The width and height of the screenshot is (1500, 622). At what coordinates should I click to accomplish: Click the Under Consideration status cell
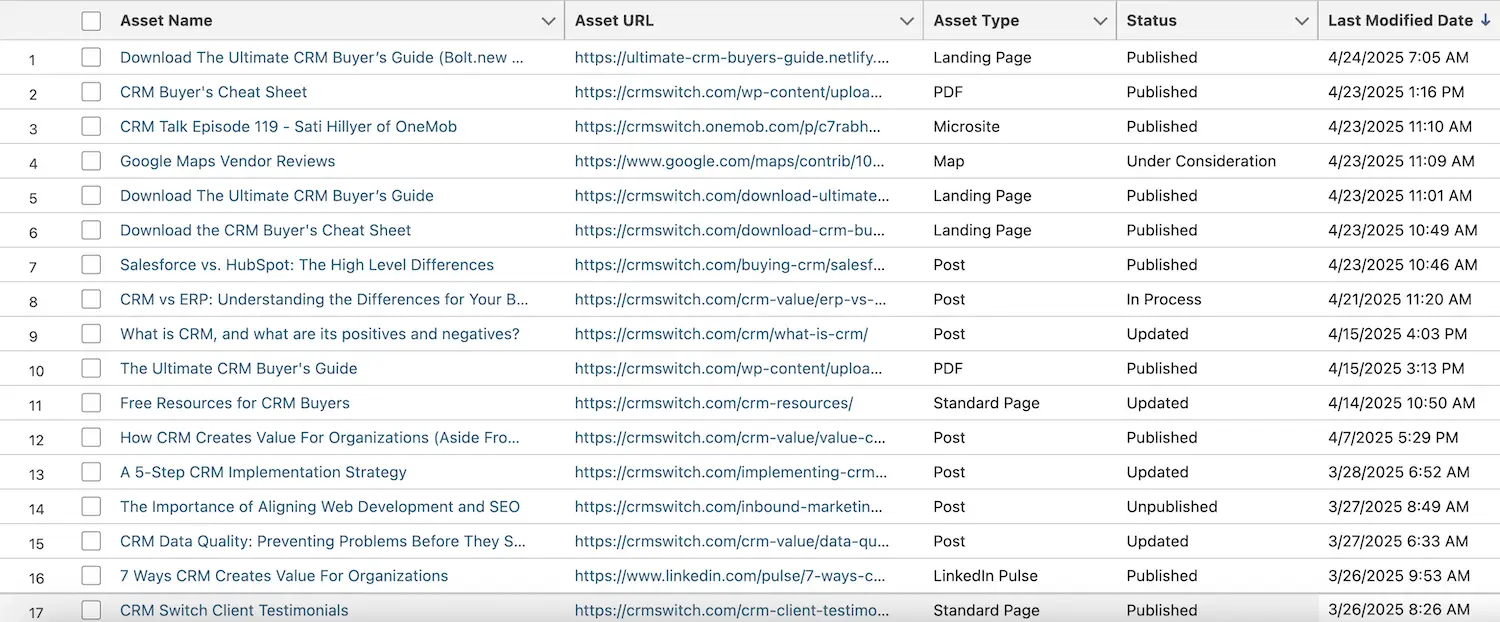[x=1201, y=161]
